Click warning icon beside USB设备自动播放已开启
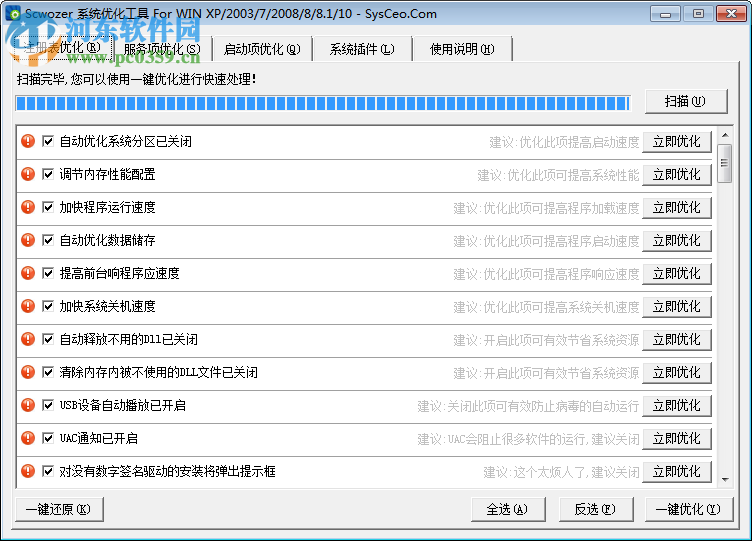 tap(28, 405)
